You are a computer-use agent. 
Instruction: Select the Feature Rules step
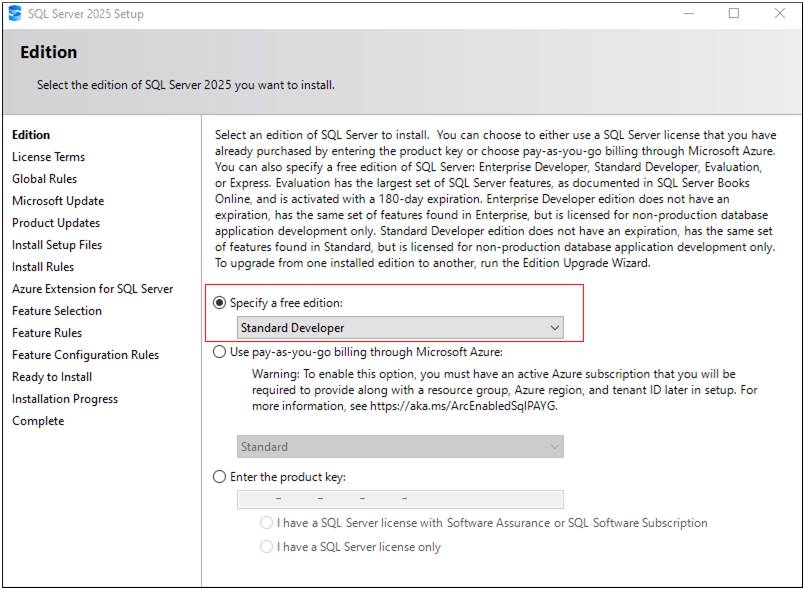tap(47, 333)
